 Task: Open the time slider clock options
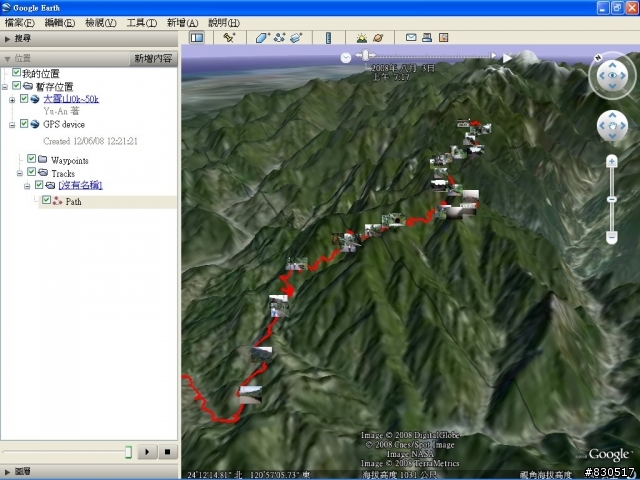coord(346,58)
